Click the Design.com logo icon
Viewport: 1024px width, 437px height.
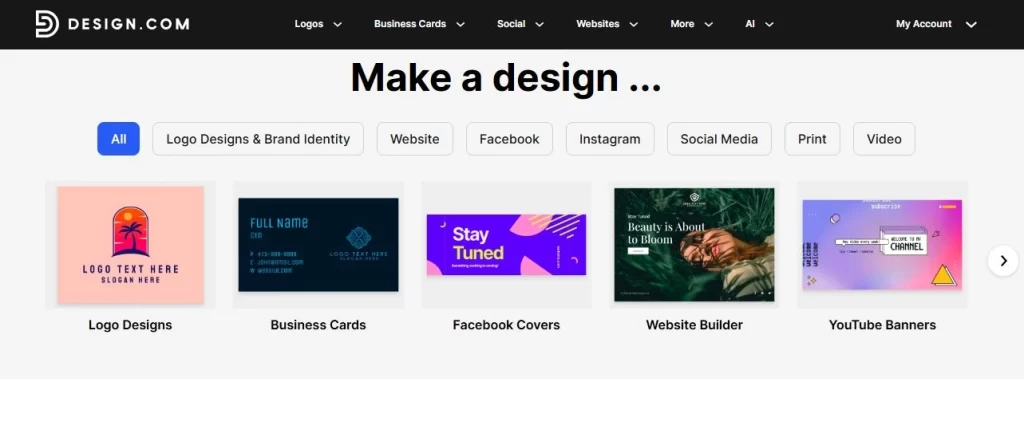click(47, 24)
